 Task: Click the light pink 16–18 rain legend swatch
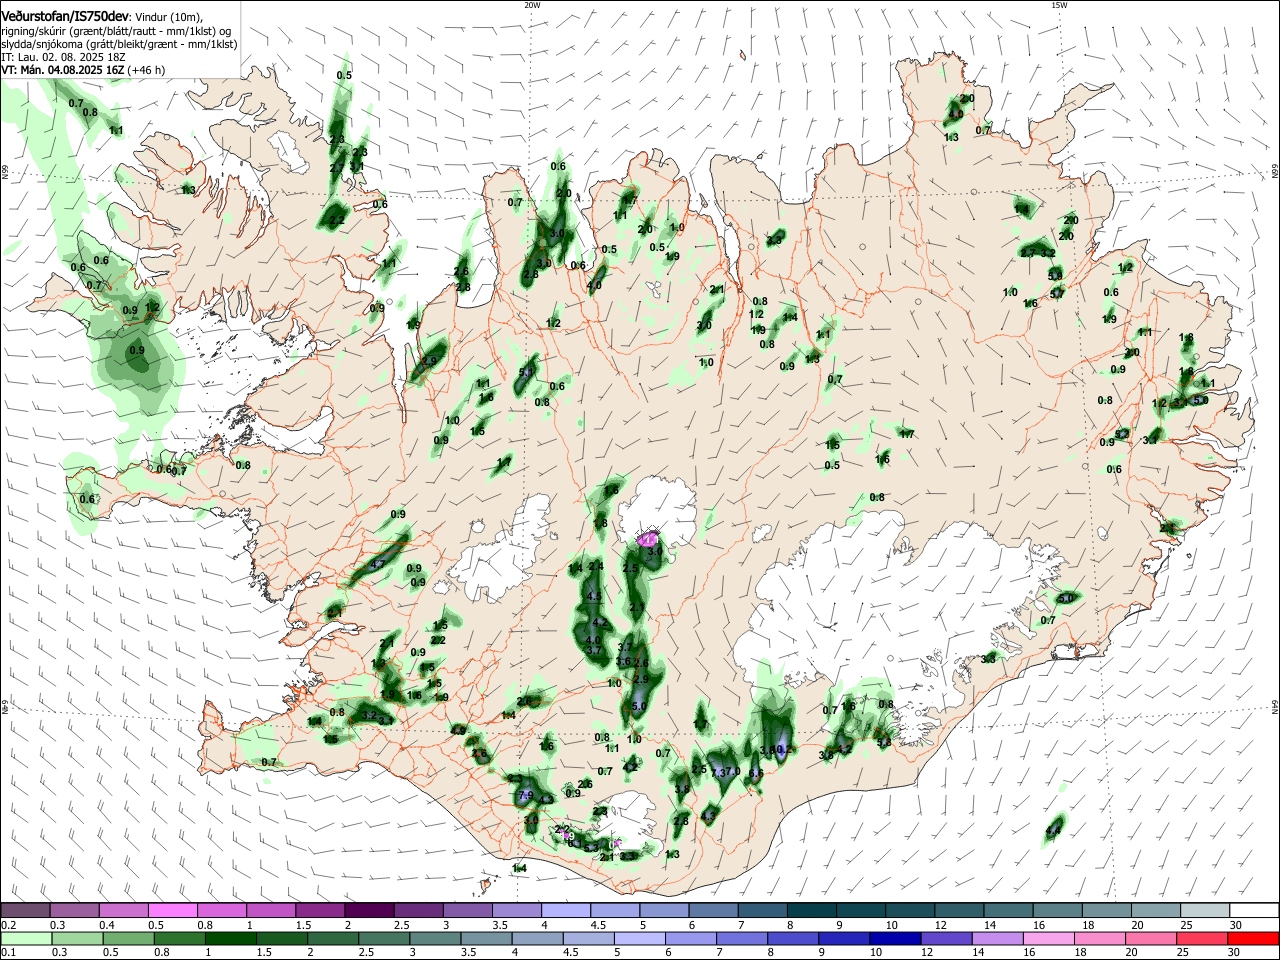point(1048,938)
